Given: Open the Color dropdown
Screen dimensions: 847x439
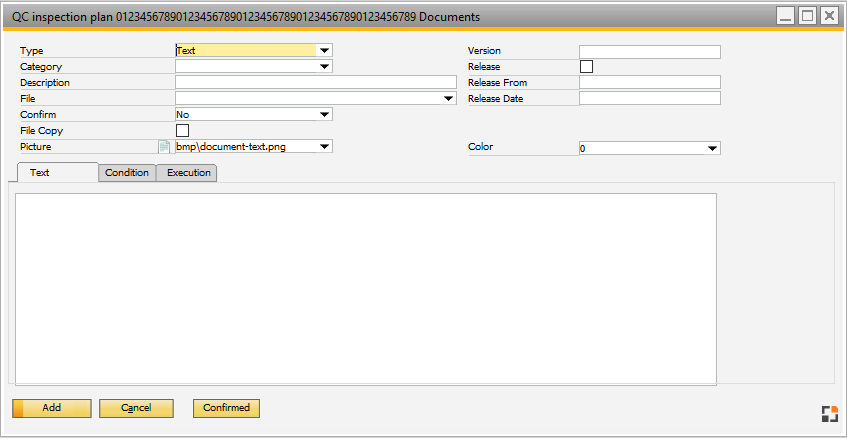Looking at the screenshot, I should point(713,148).
